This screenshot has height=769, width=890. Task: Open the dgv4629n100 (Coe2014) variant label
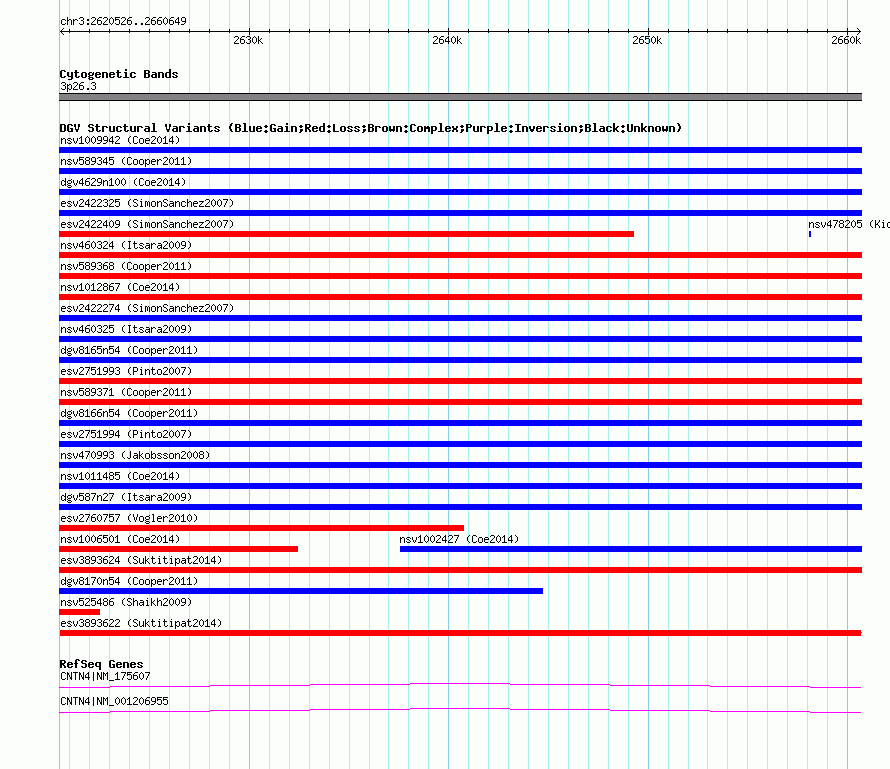point(123,182)
